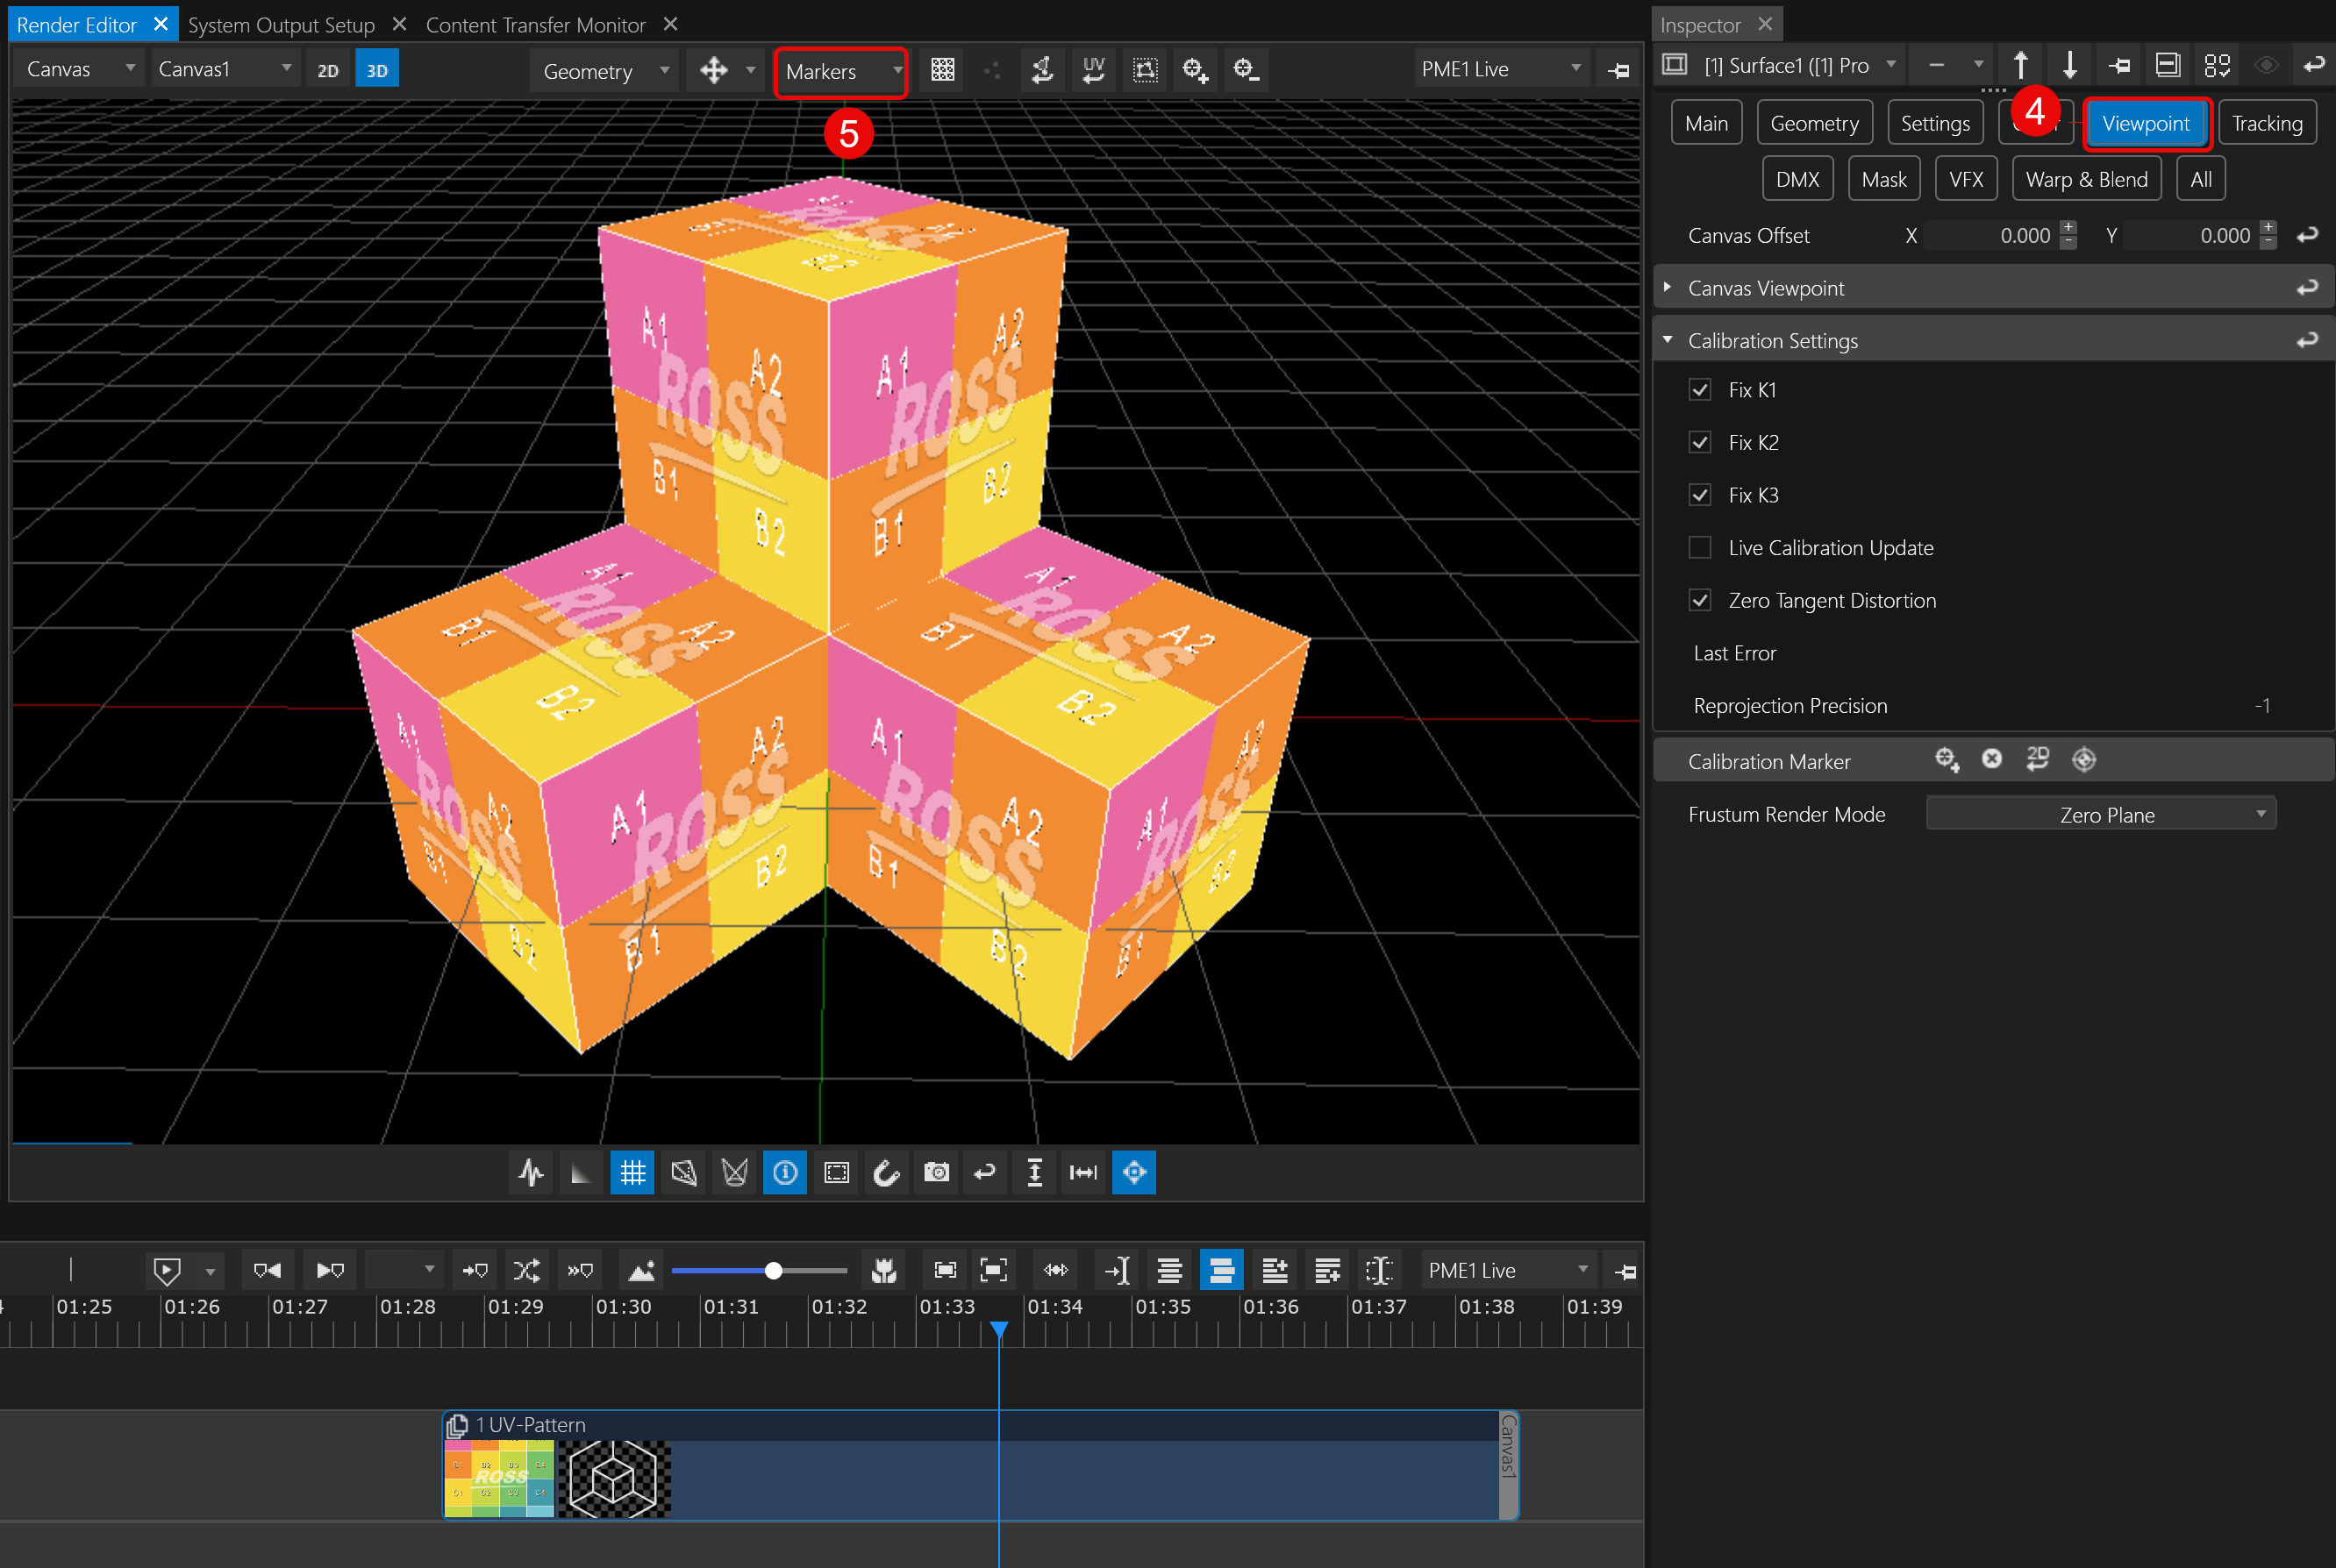Click the collapse panel icon in Inspector

point(2168,66)
